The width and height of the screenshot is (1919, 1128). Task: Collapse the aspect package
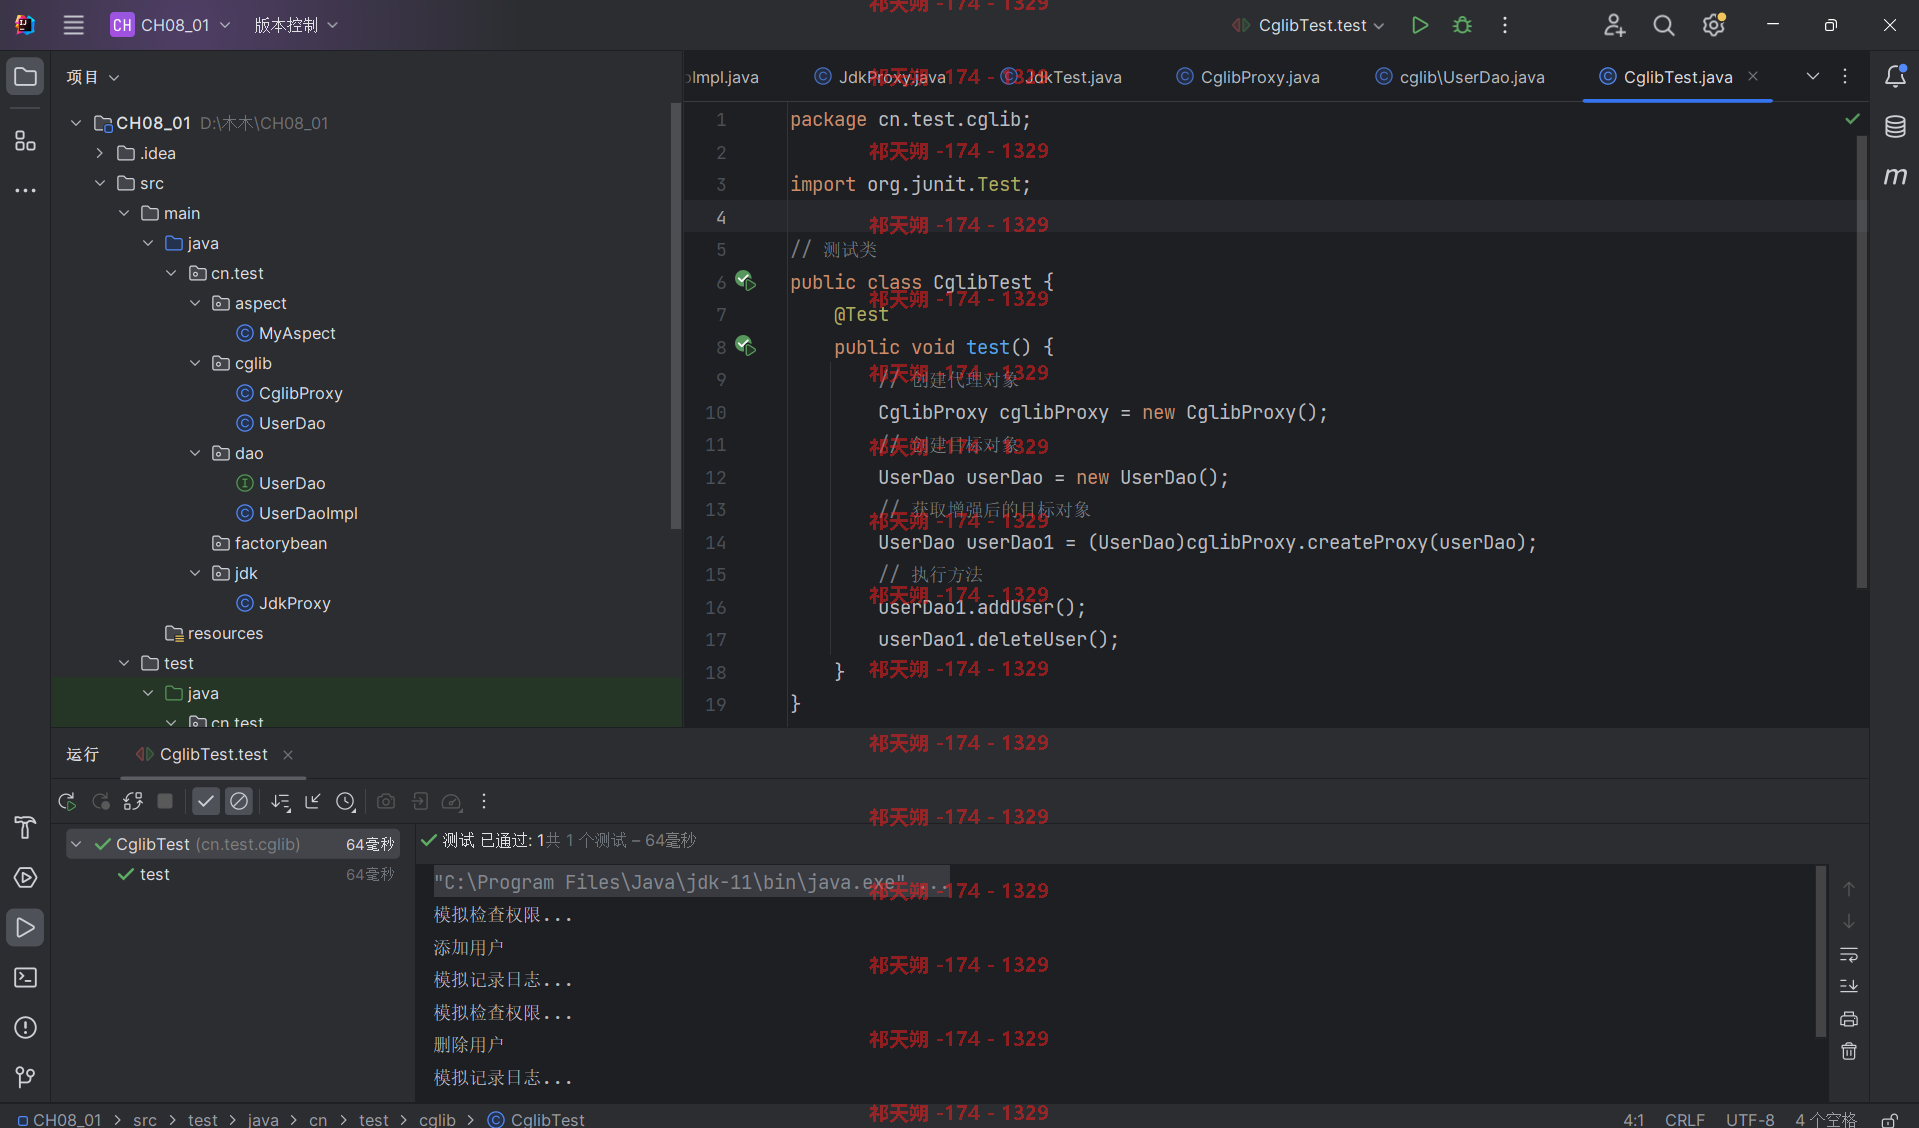pos(195,303)
